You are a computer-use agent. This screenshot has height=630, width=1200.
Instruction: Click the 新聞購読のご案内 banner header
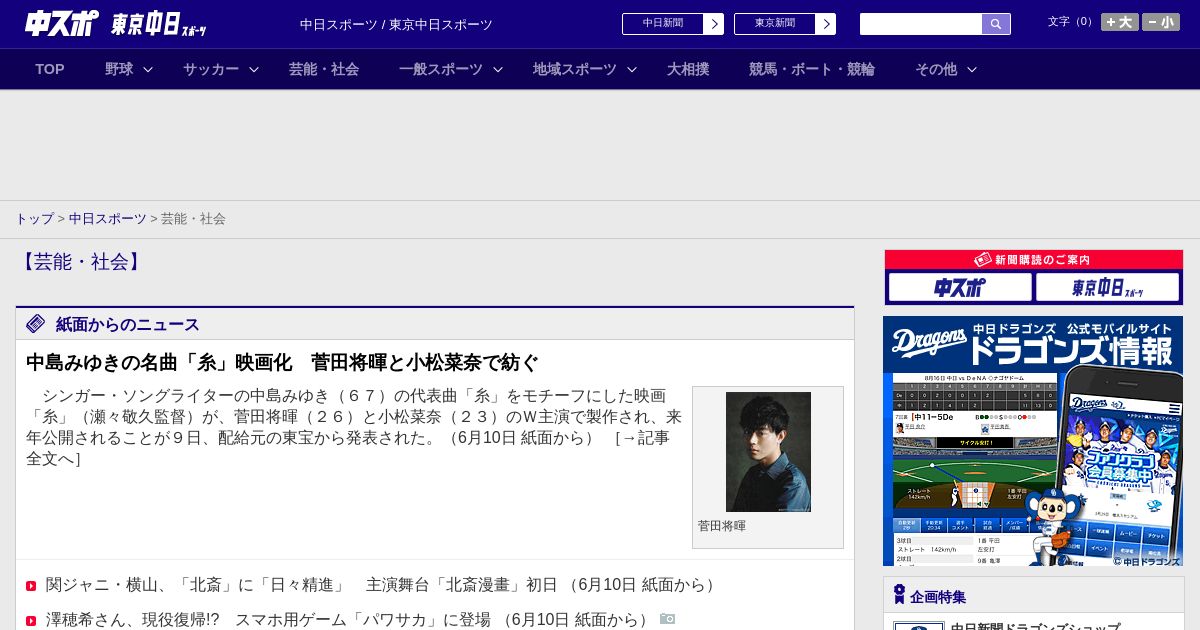point(1034,260)
